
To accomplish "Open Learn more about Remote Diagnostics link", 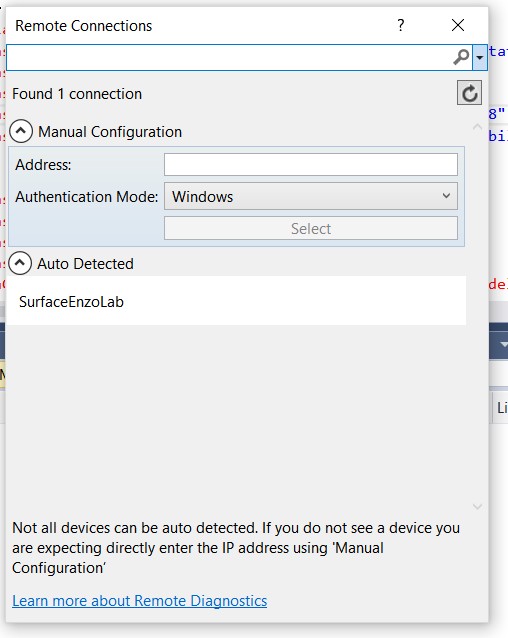I will click(140, 601).
